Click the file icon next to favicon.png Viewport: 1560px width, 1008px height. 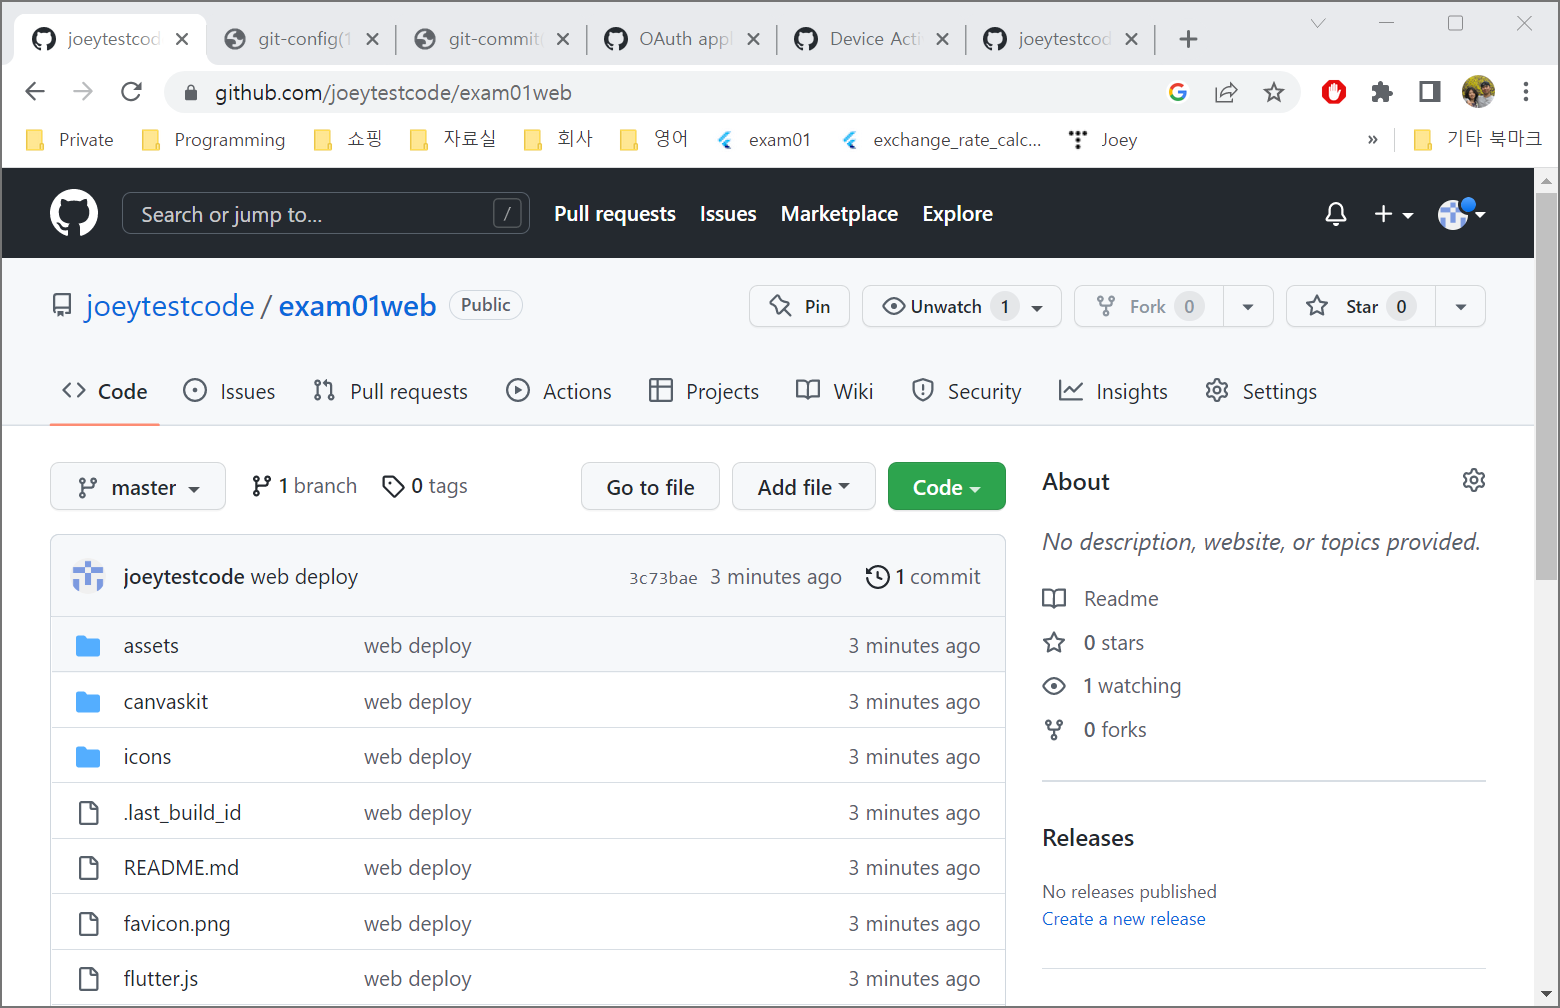tap(89, 924)
